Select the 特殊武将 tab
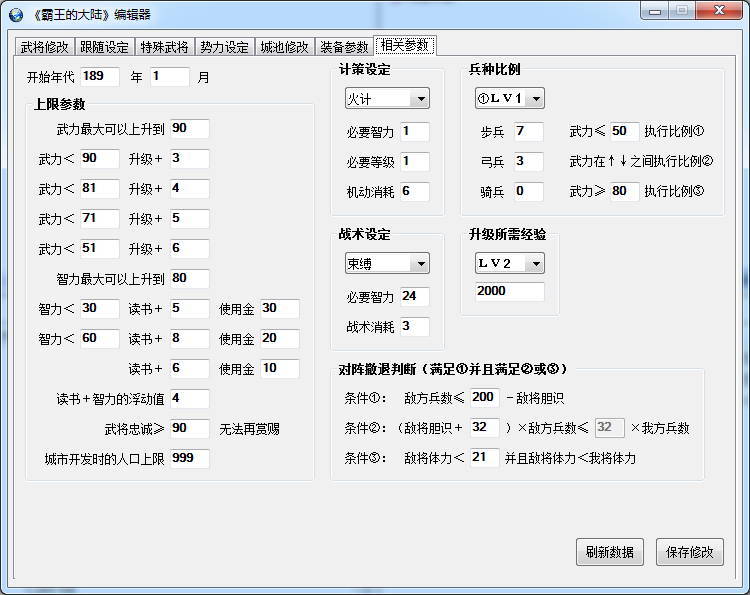This screenshot has width=750, height=595. [165, 47]
